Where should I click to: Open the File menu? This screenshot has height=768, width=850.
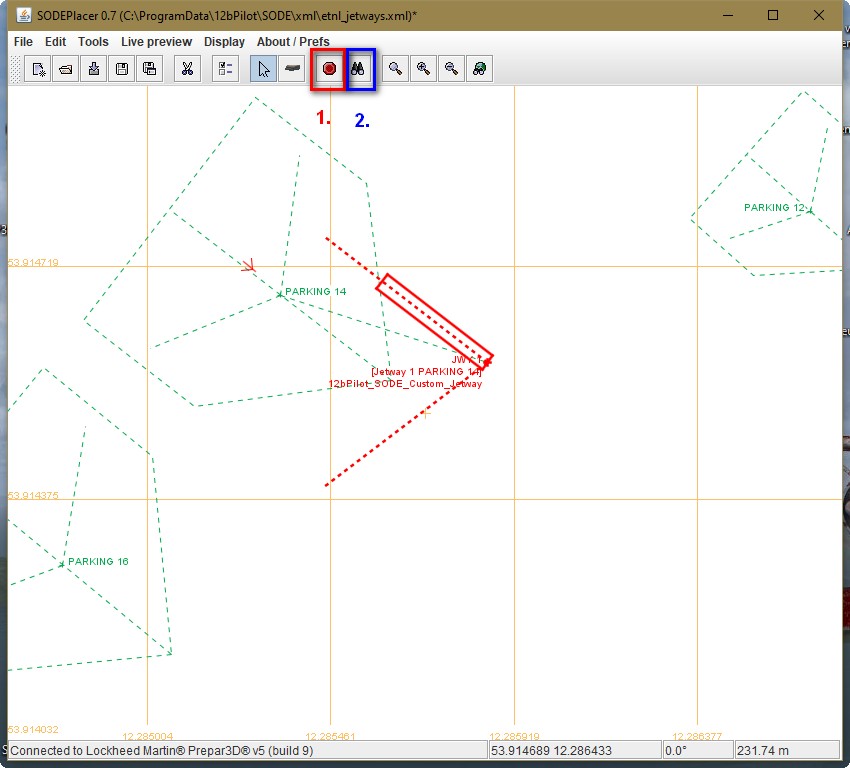pyautogui.click(x=23, y=42)
